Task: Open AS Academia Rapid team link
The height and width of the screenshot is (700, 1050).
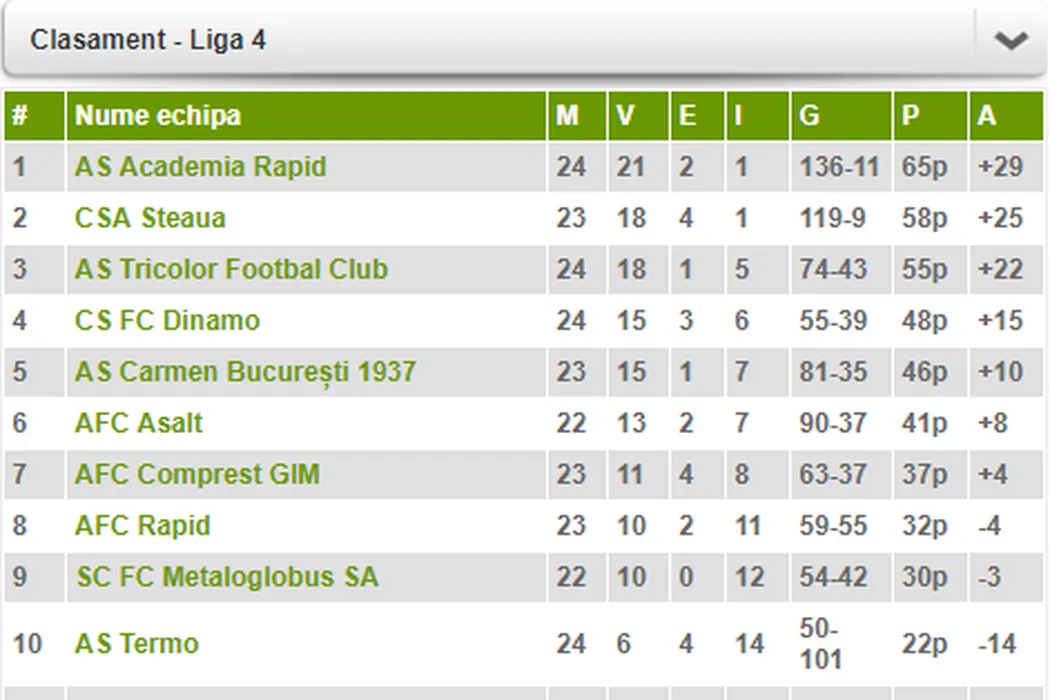Action: (200, 166)
